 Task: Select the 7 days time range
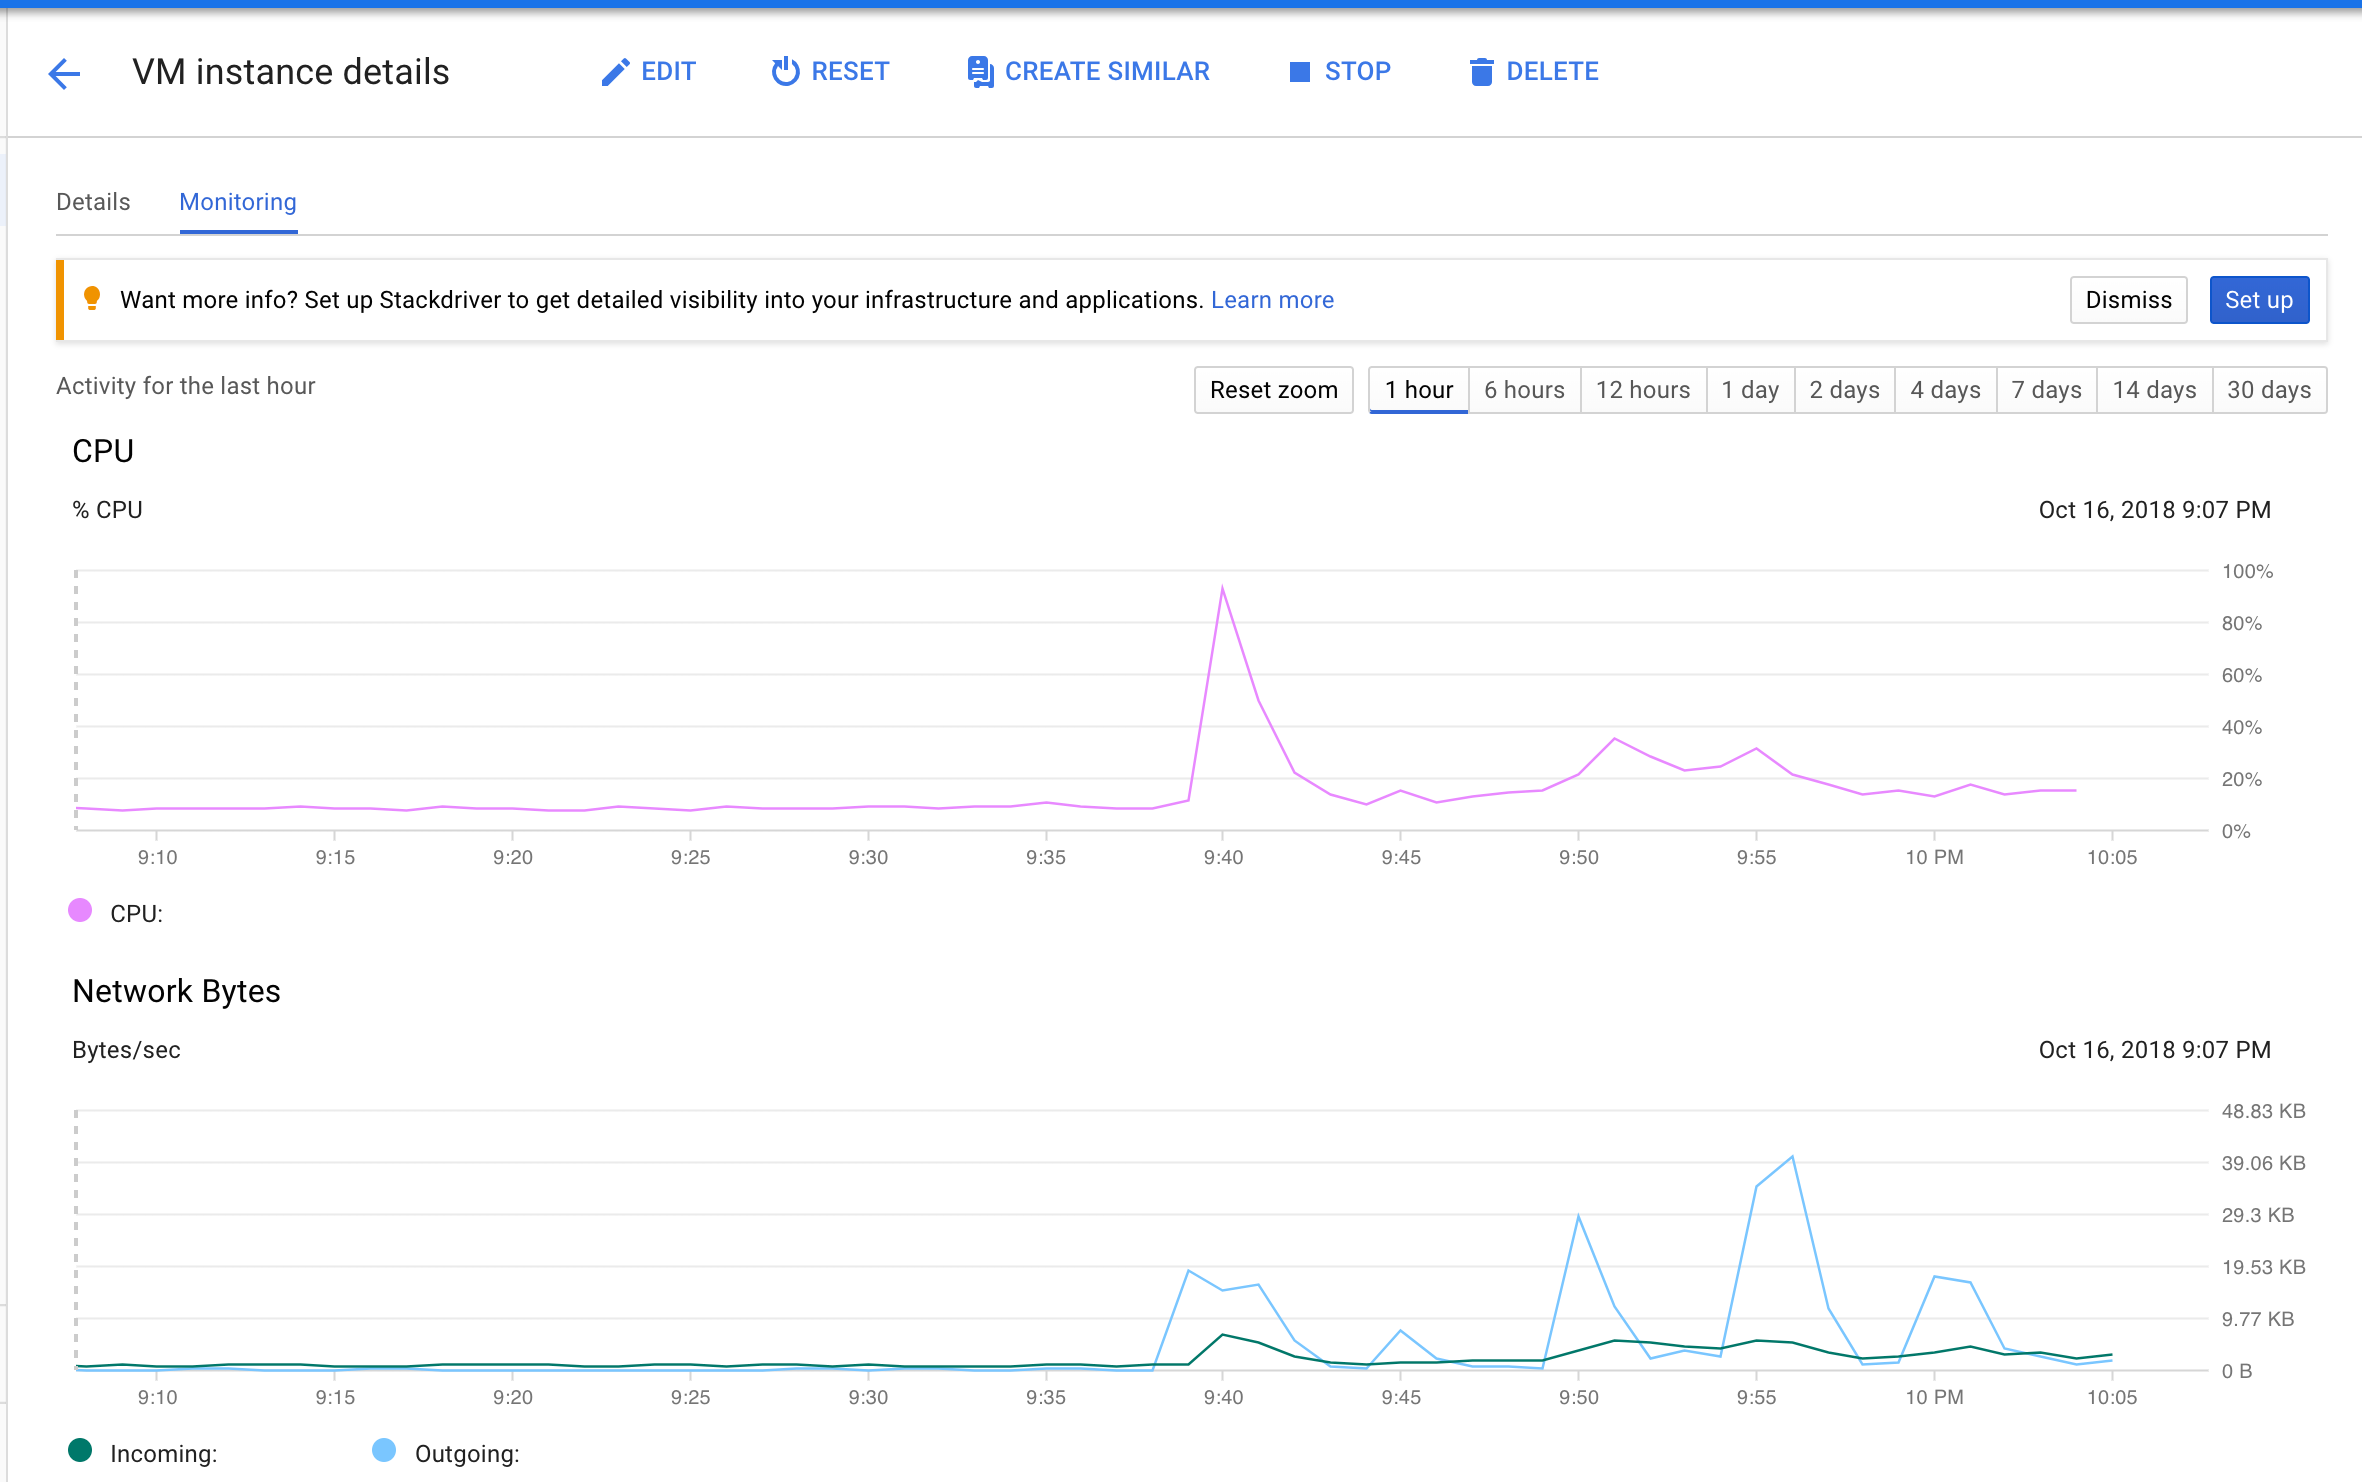pyautogui.click(x=2046, y=390)
